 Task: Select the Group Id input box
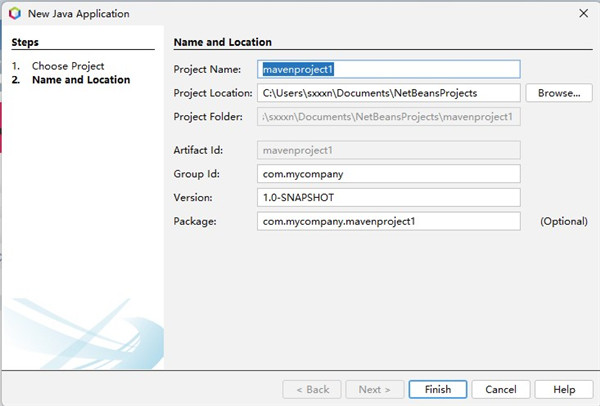click(x=389, y=173)
